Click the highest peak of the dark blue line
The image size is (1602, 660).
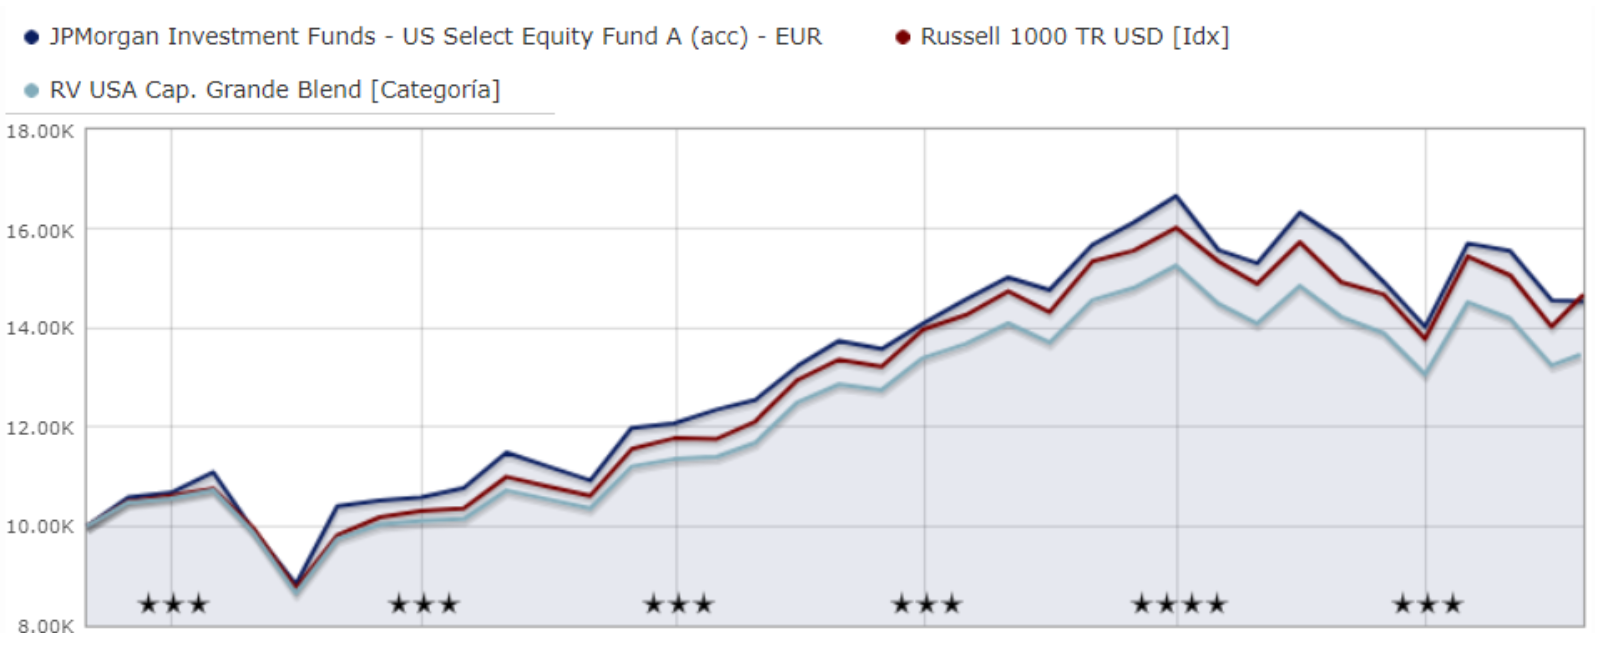[1176, 196]
